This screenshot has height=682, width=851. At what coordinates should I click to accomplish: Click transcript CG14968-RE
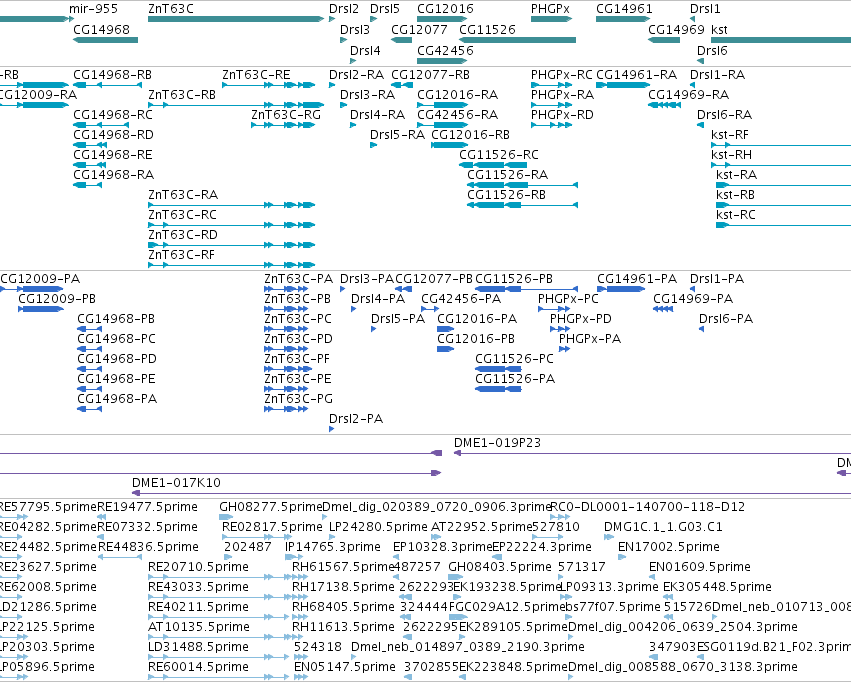tap(113, 155)
